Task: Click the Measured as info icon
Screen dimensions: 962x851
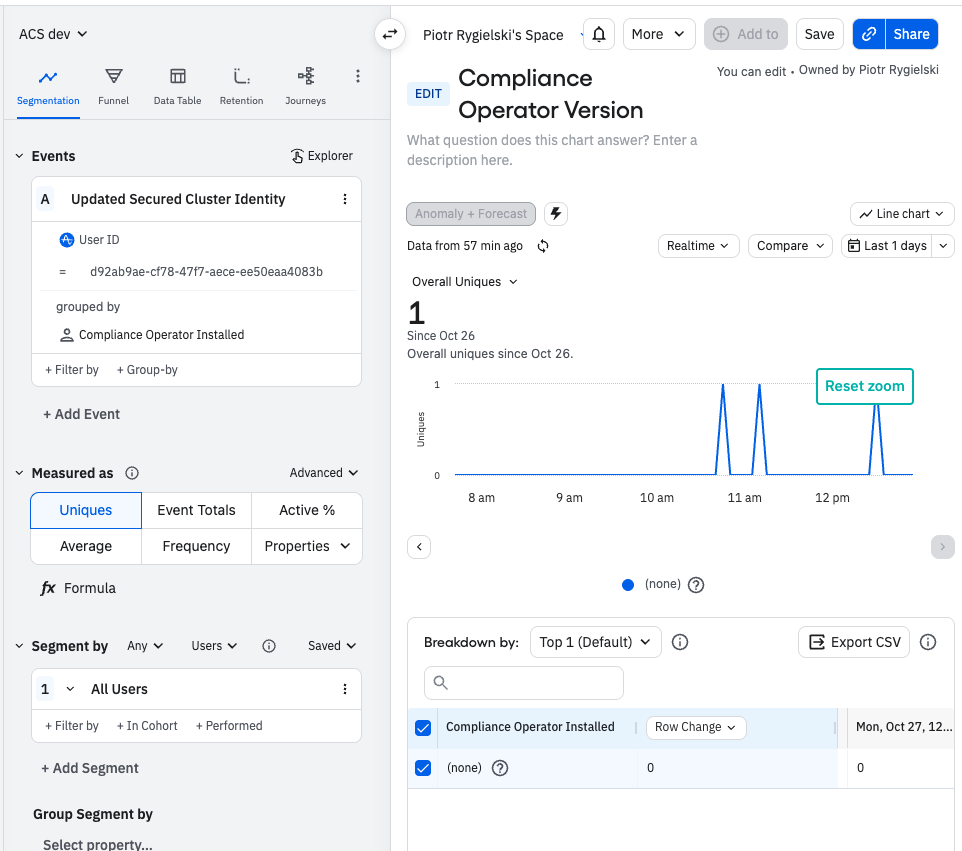Action: [132, 473]
